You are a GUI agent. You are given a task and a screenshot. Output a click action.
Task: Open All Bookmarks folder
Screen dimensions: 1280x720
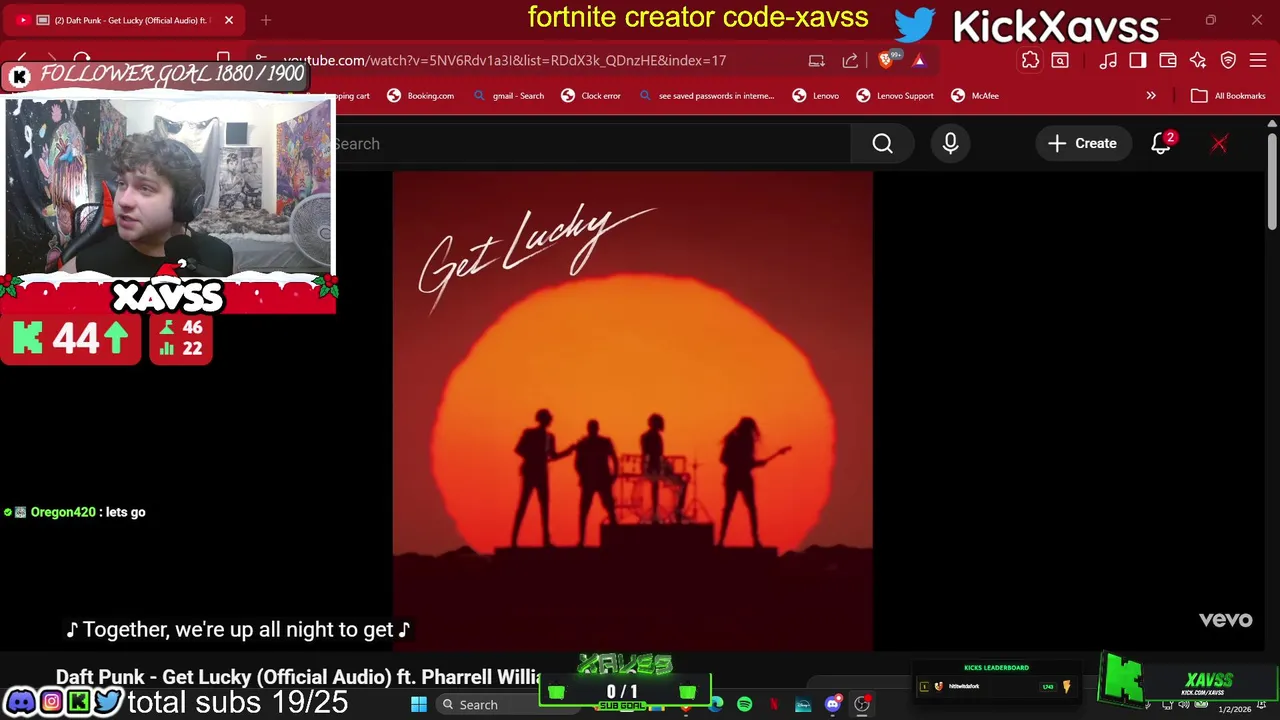(1228, 96)
